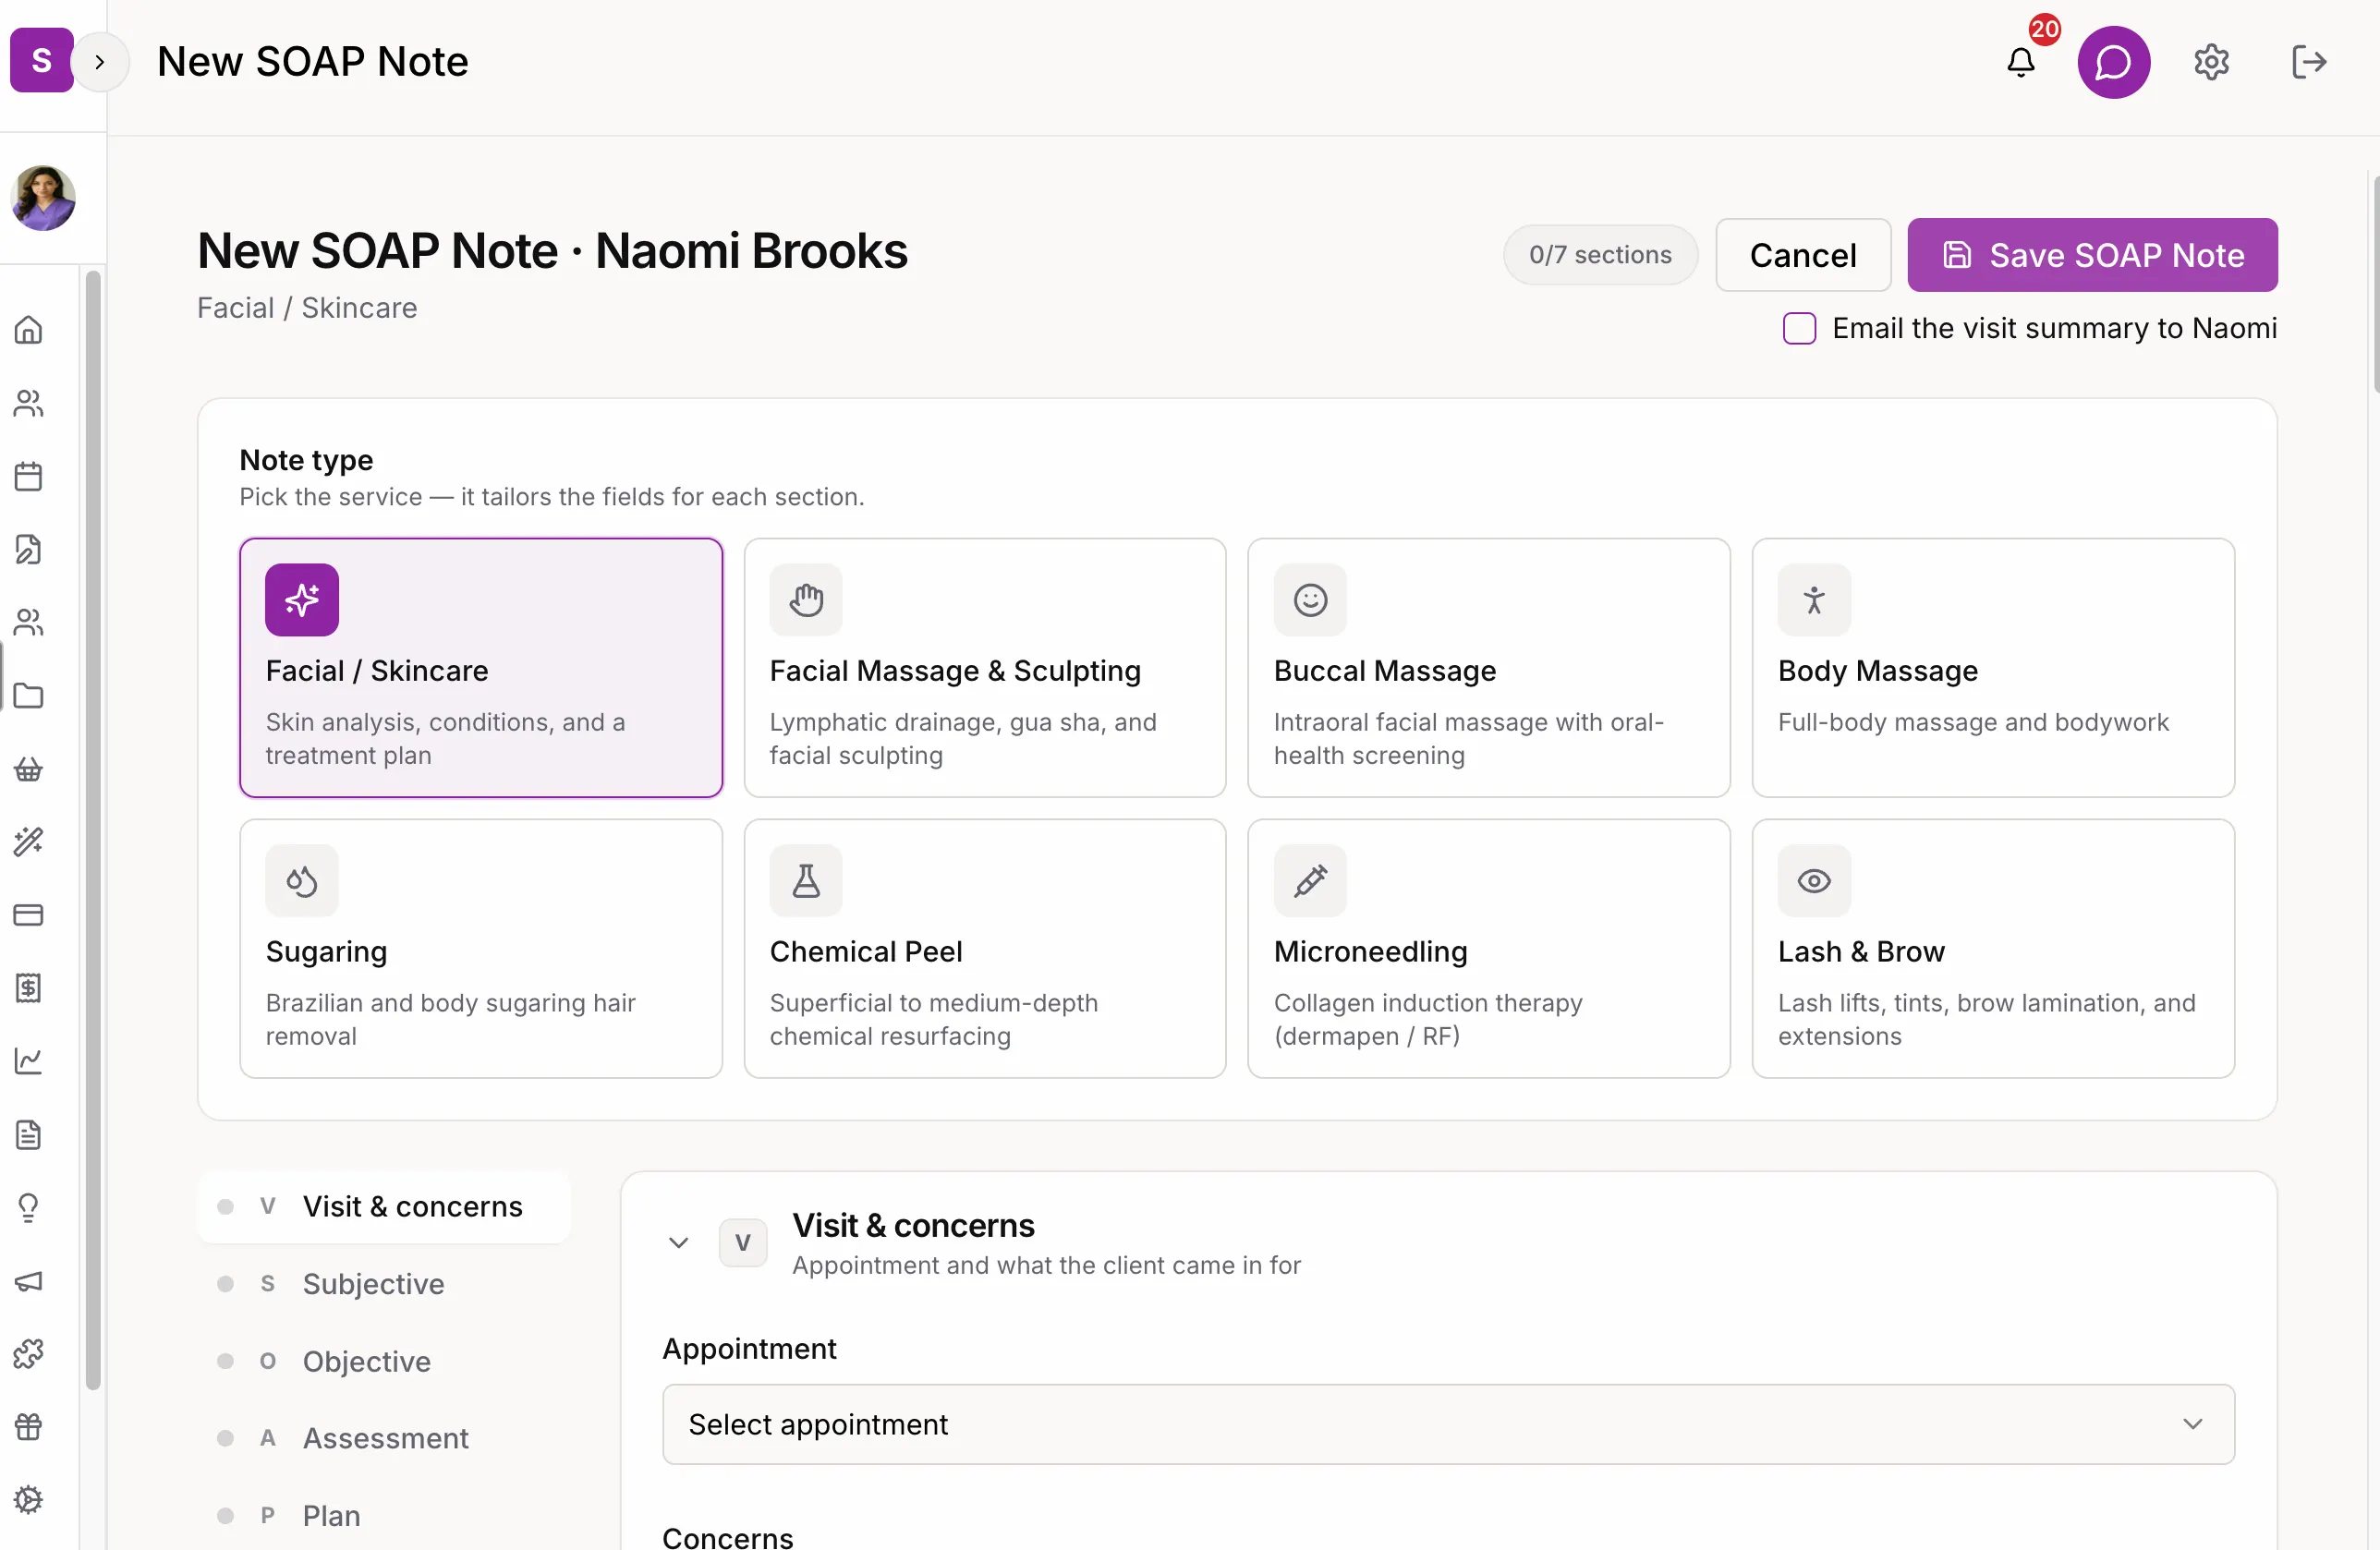Open the gift sidebar icon
This screenshot has width=2380, height=1550.
(29, 1427)
